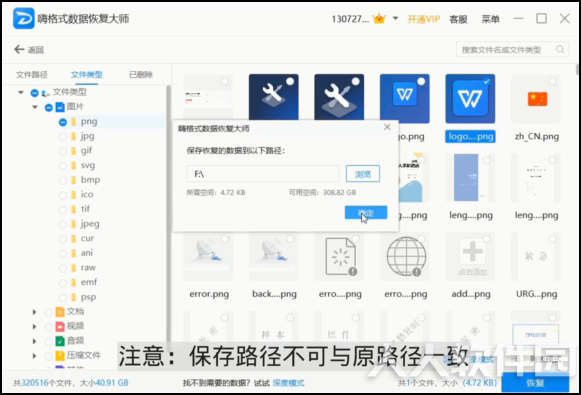Toggle the 文件类型 root checkbox
Viewport: 581px width, 395px height.
coord(34,93)
